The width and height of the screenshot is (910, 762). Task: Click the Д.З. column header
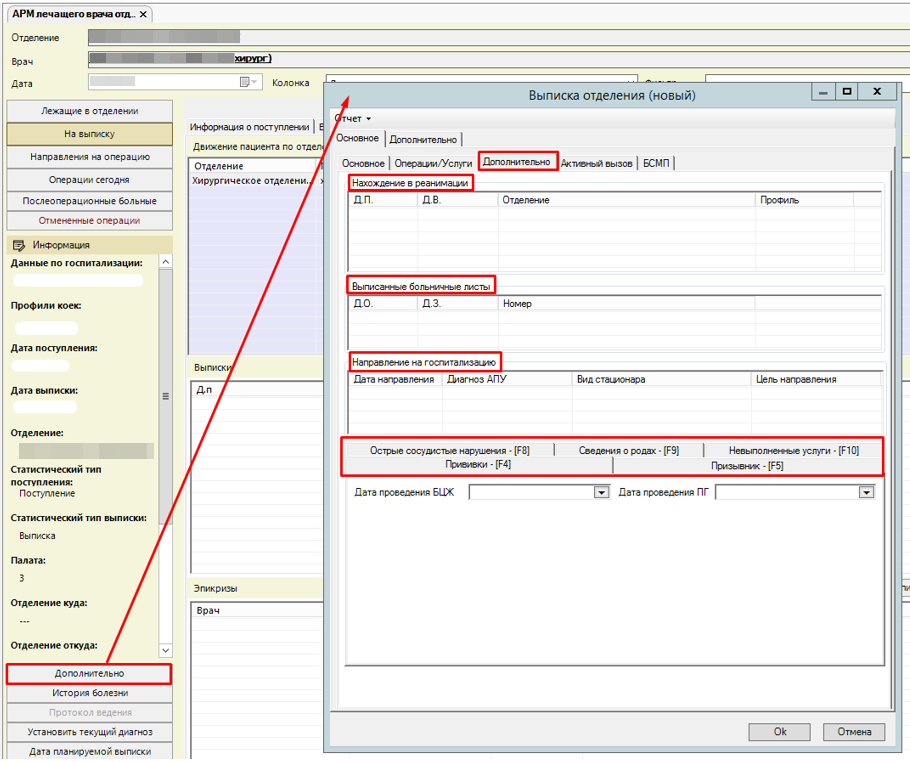[x=458, y=304]
